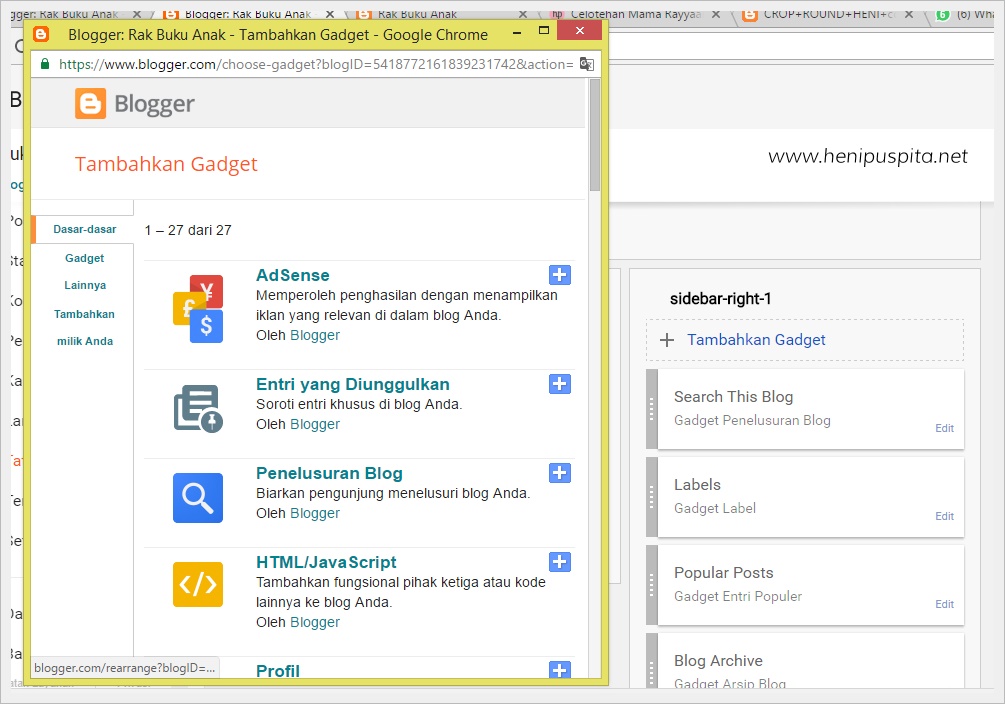Click the Labels gadget card

(811, 497)
